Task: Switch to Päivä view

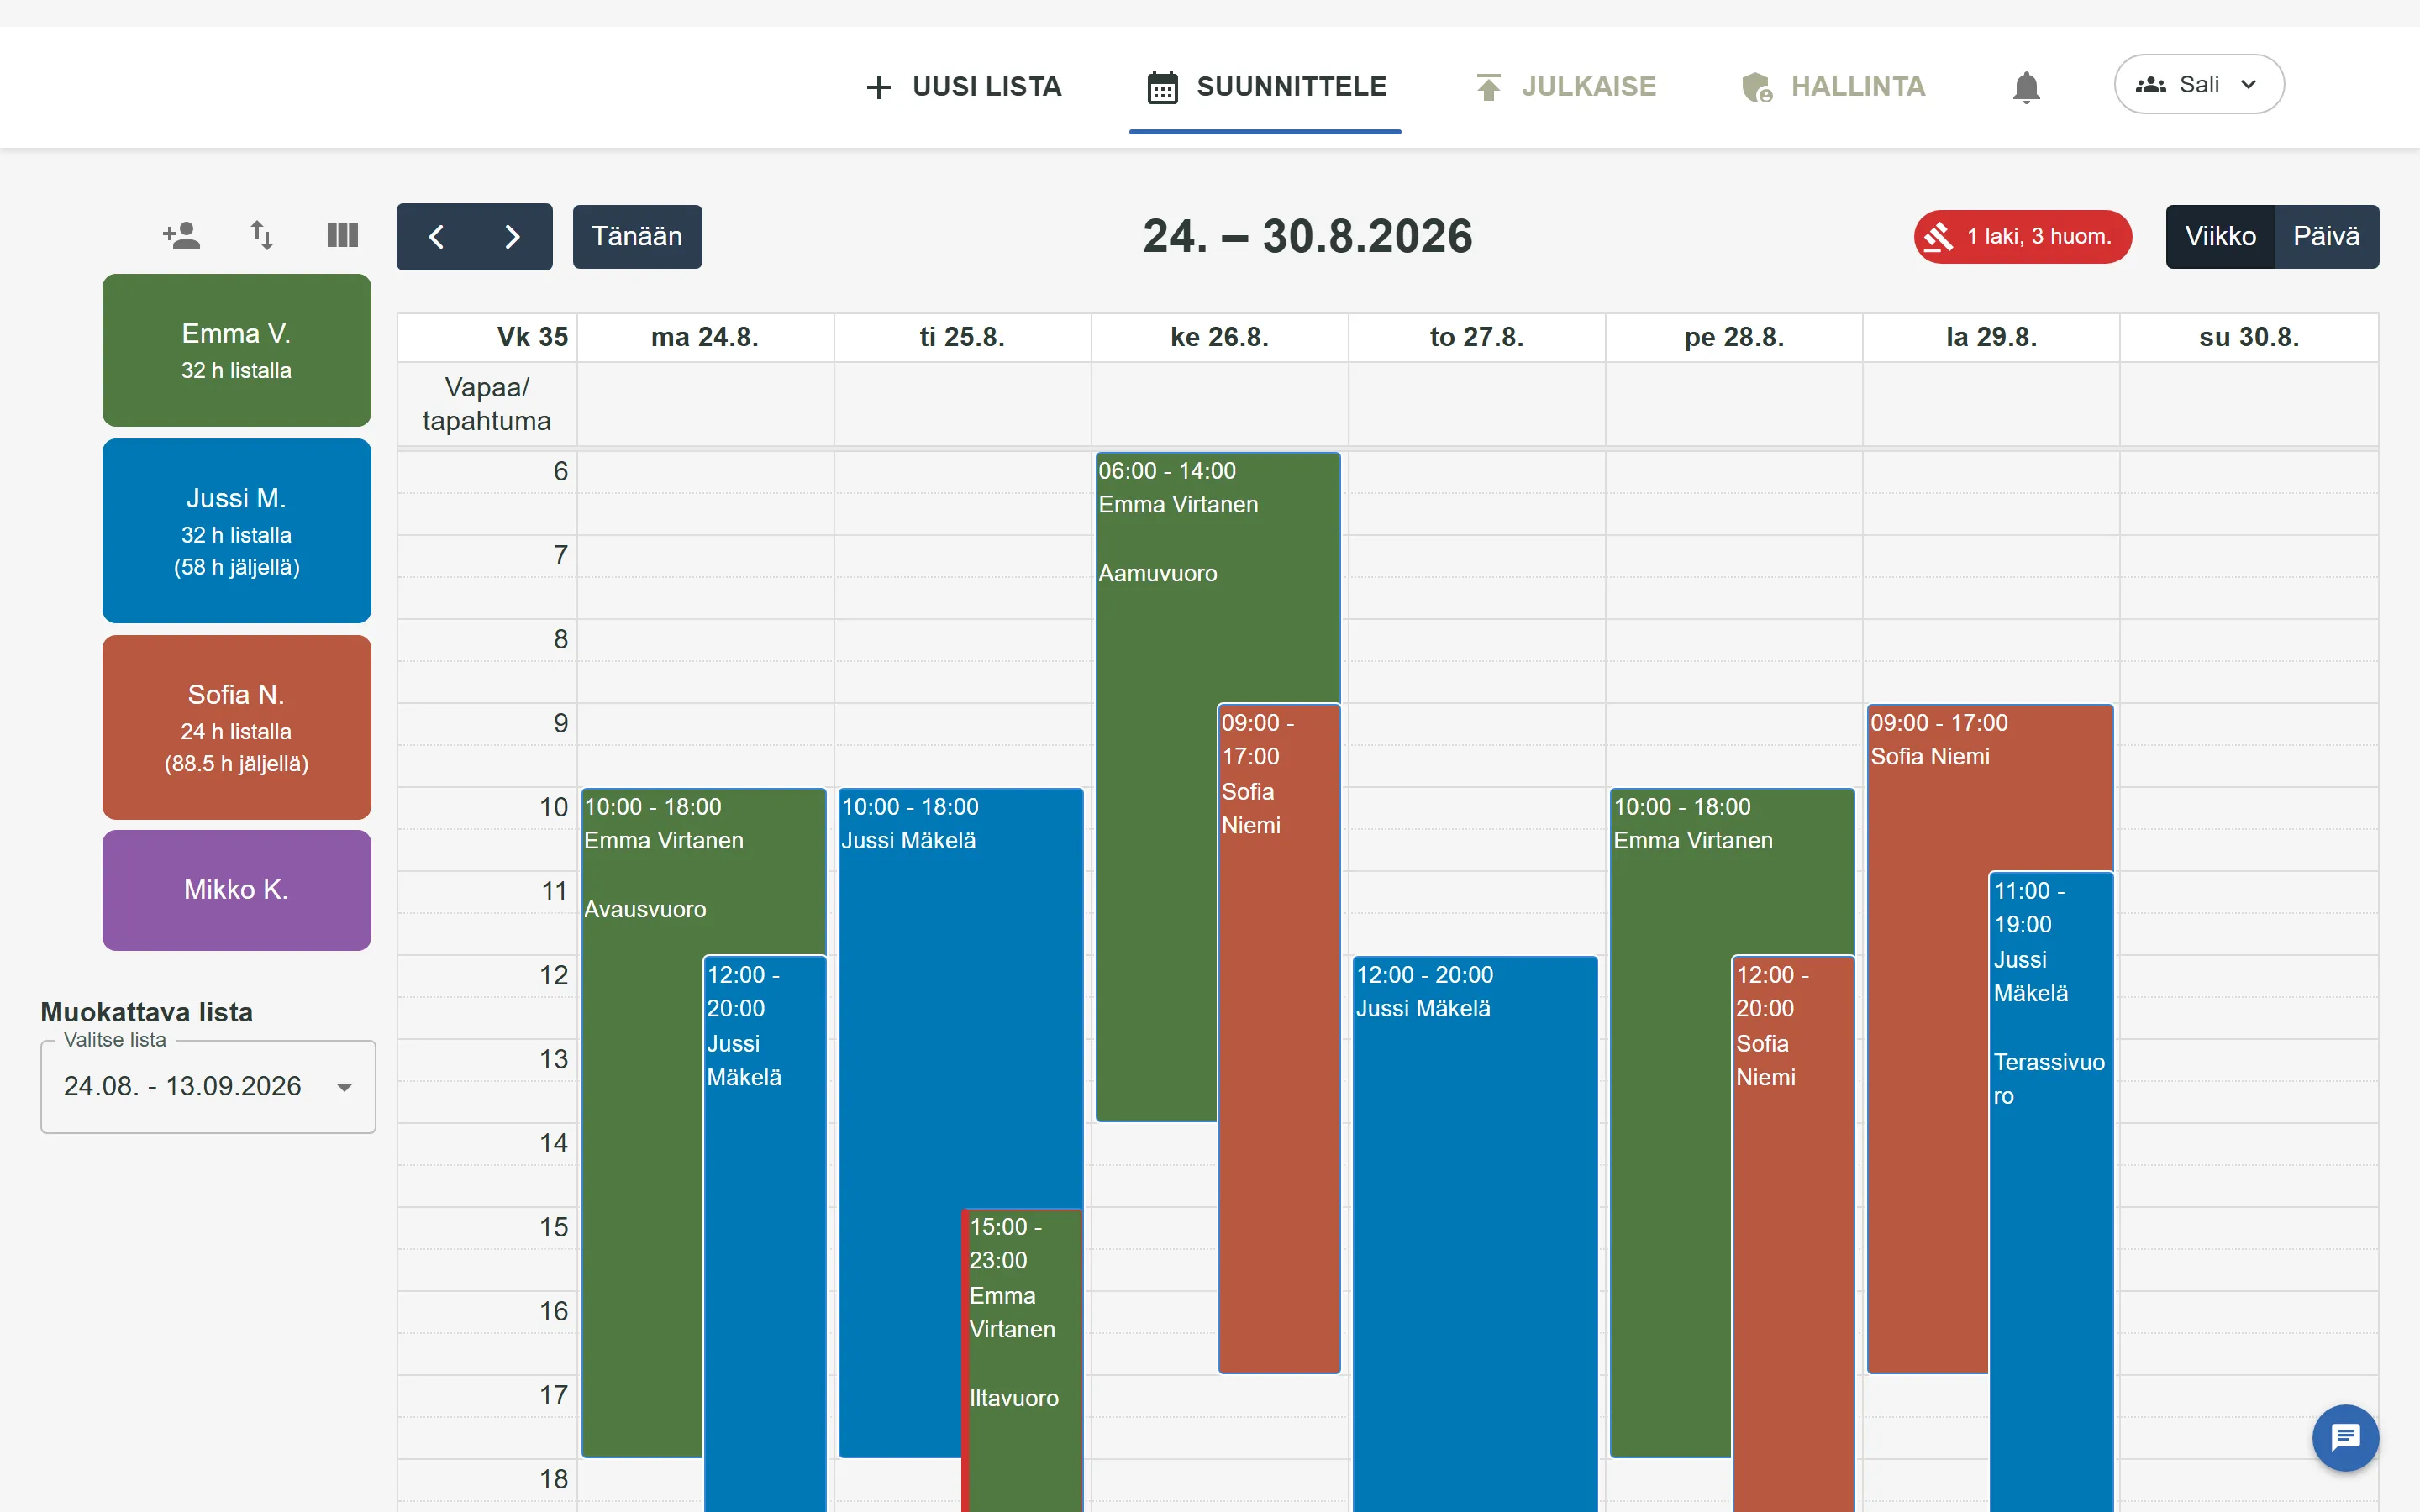Action: point(2326,237)
